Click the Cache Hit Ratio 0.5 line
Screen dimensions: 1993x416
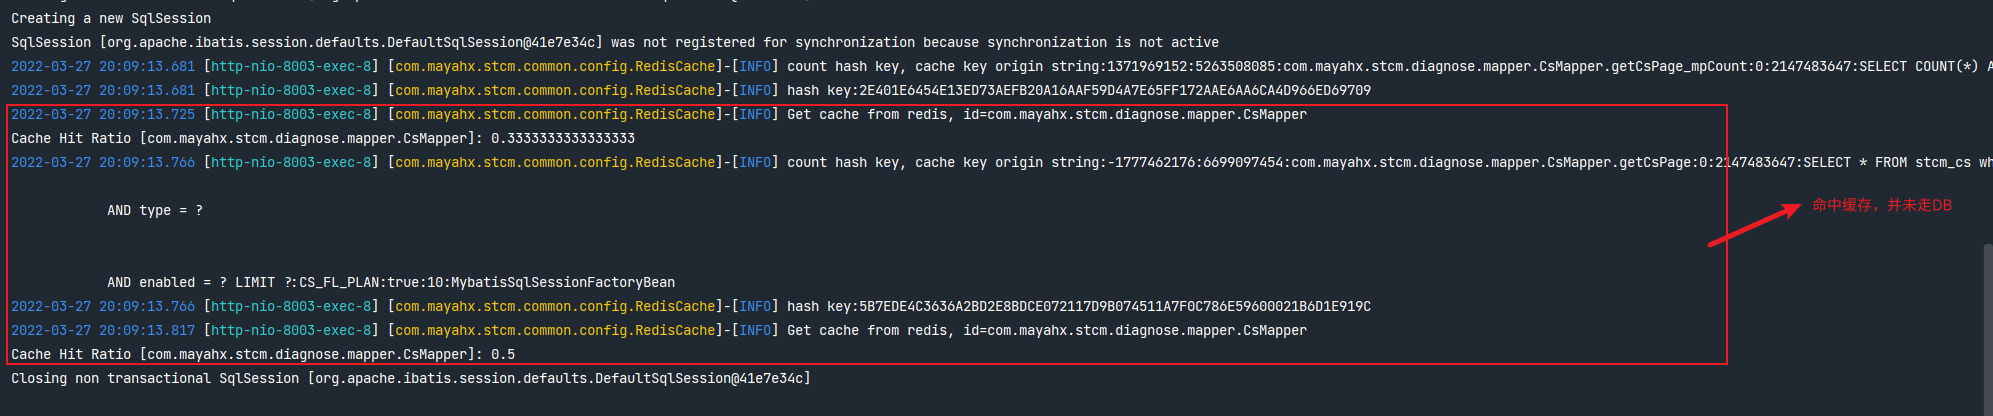tap(263, 354)
